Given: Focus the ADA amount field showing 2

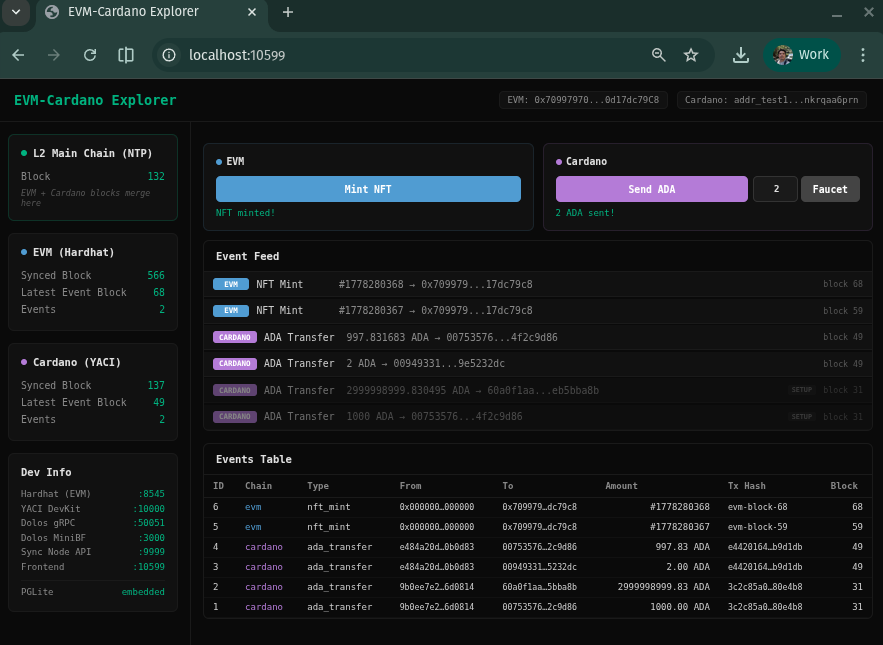Looking at the screenshot, I should 775,189.
